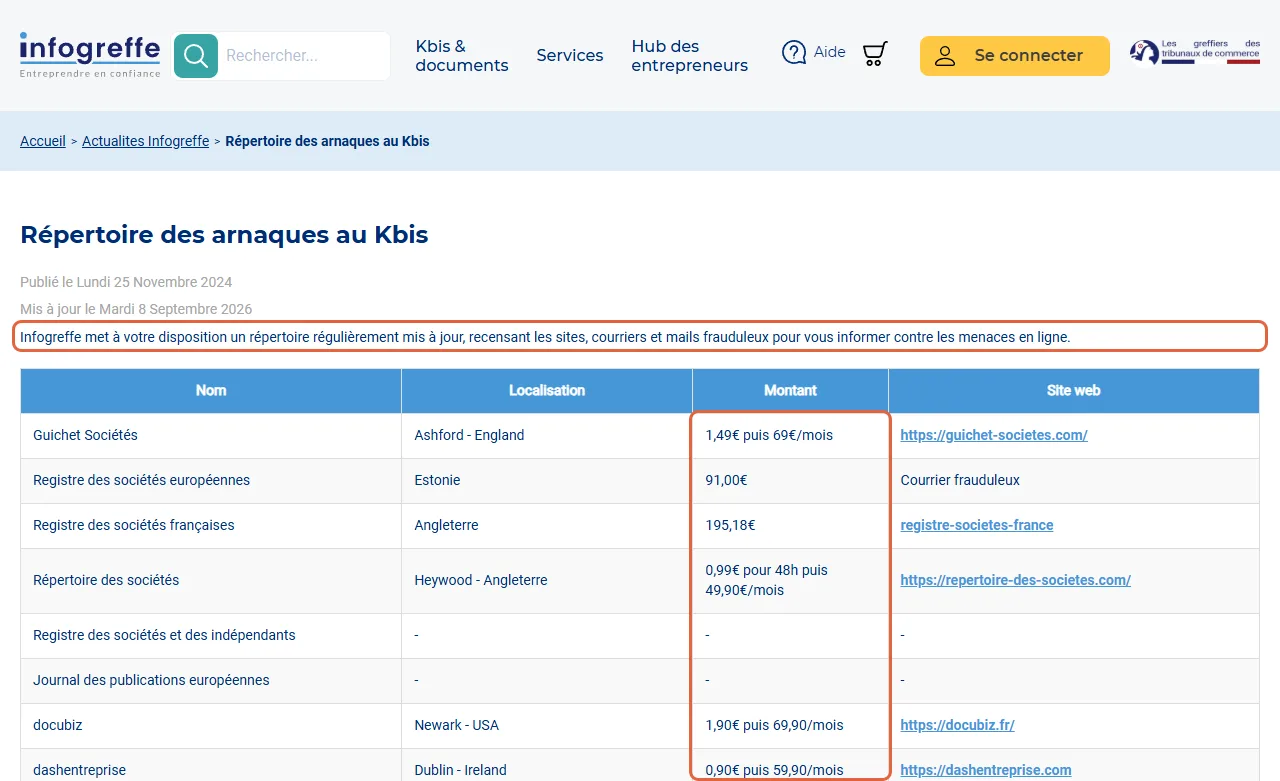Open the registre-societes-france link
Viewport: 1280px width, 781px height.
pos(977,525)
